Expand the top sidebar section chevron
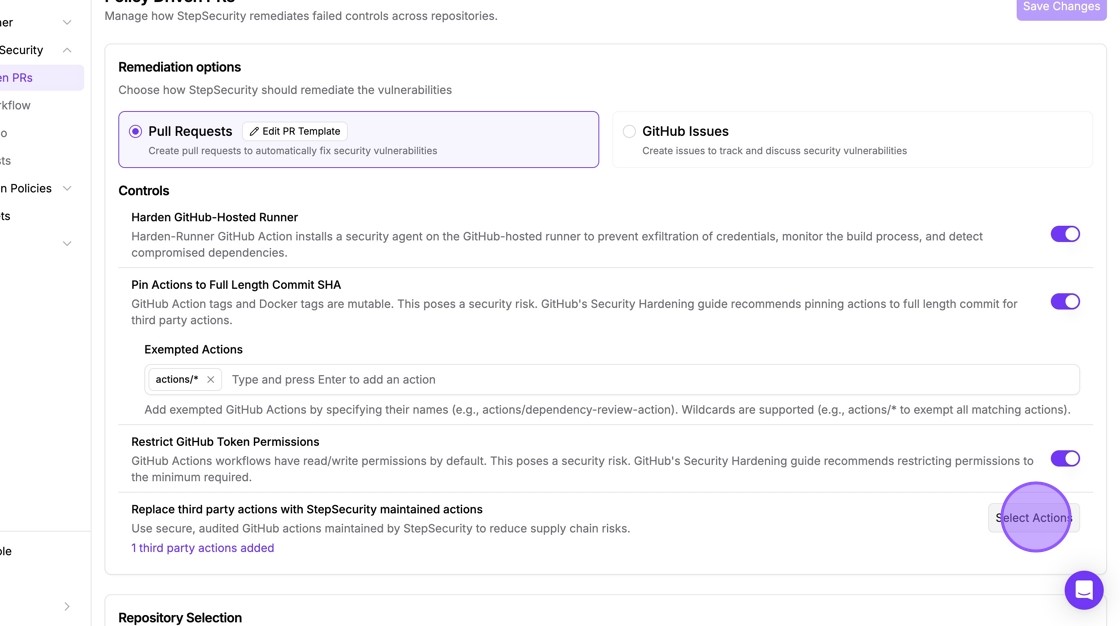Image resolution: width=1120 pixels, height=626 pixels. [66, 23]
